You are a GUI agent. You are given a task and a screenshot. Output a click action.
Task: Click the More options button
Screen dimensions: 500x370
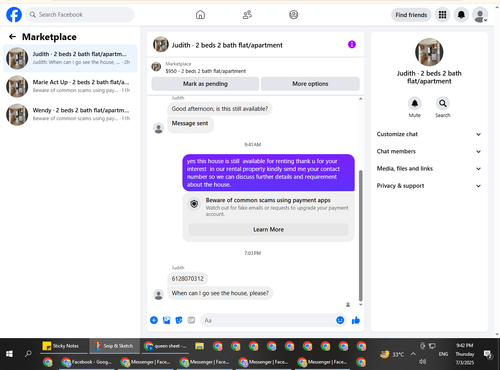[x=310, y=84]
